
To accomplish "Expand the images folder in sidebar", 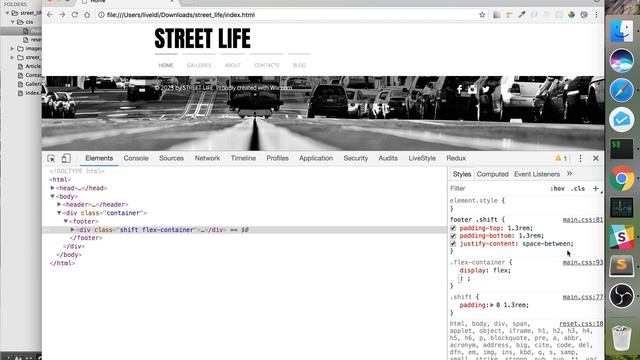I will 12,48.
